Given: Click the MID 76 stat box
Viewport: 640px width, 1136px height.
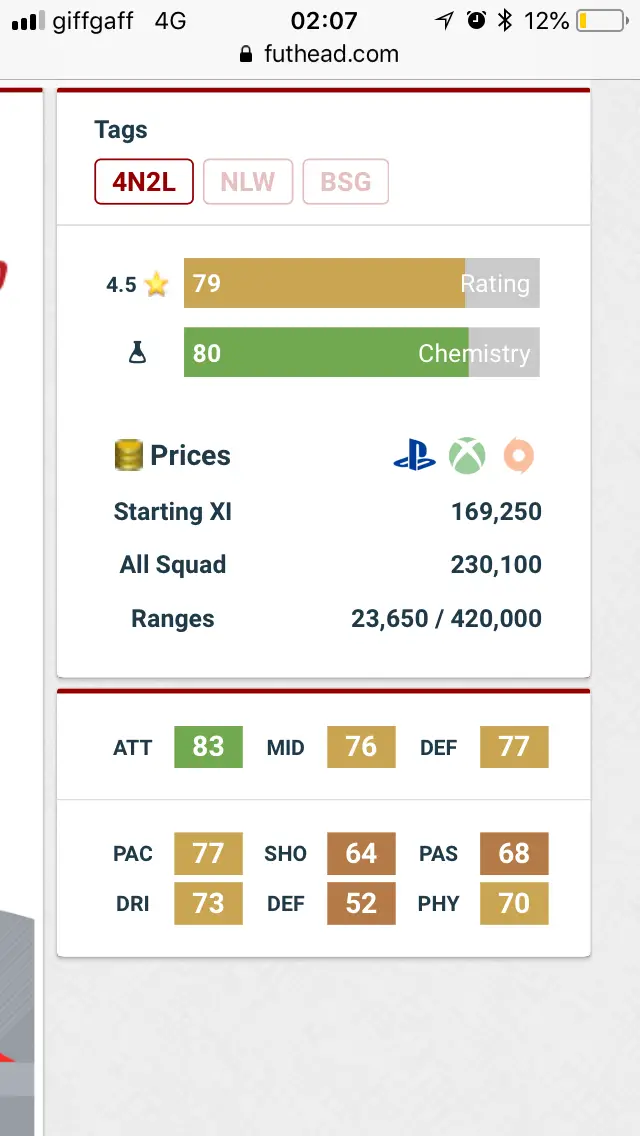Looking at the screenshot, I should (361, 747).
